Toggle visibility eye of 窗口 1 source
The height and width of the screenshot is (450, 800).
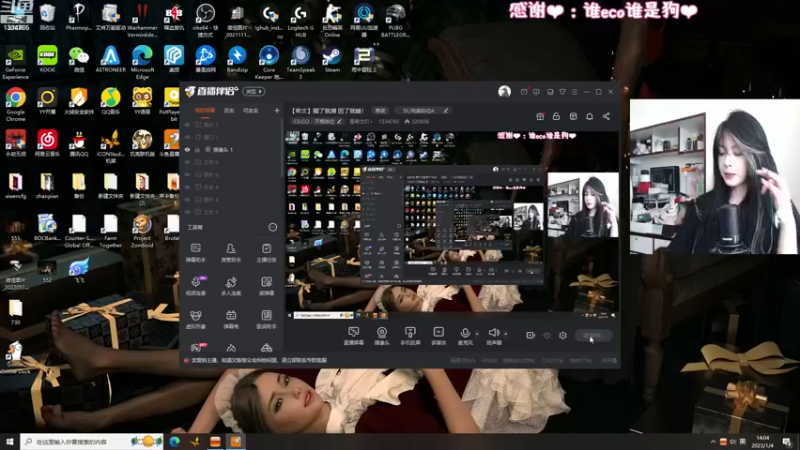click(x=187, y=137)
